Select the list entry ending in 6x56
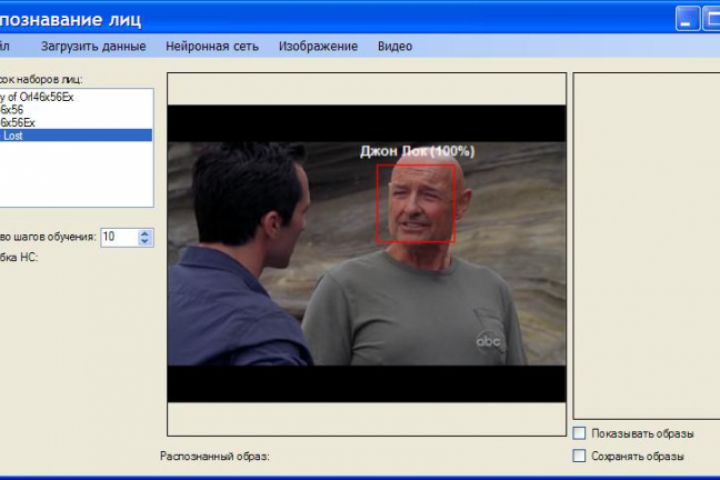 pos(76,110)
